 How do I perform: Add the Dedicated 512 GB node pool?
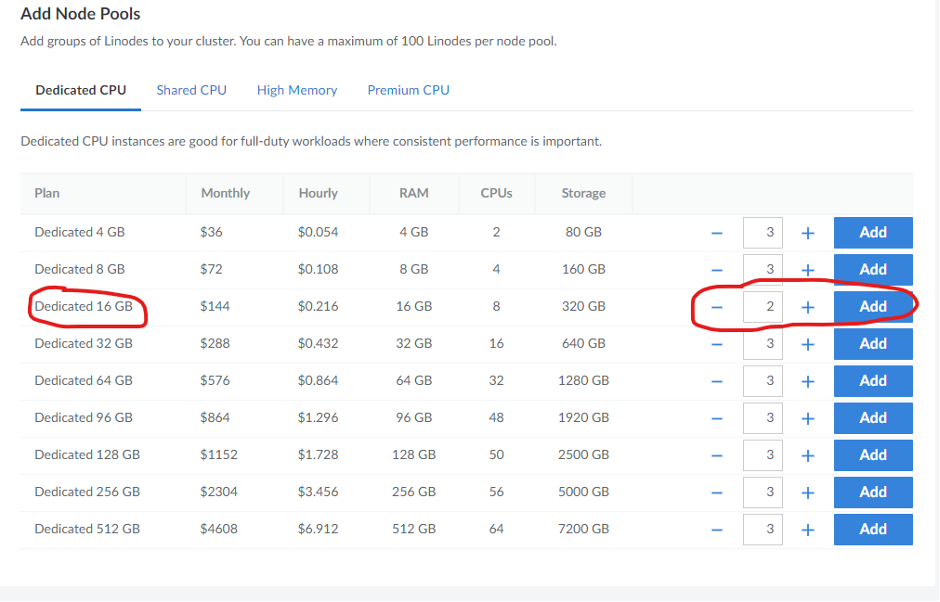pos(873,529)
